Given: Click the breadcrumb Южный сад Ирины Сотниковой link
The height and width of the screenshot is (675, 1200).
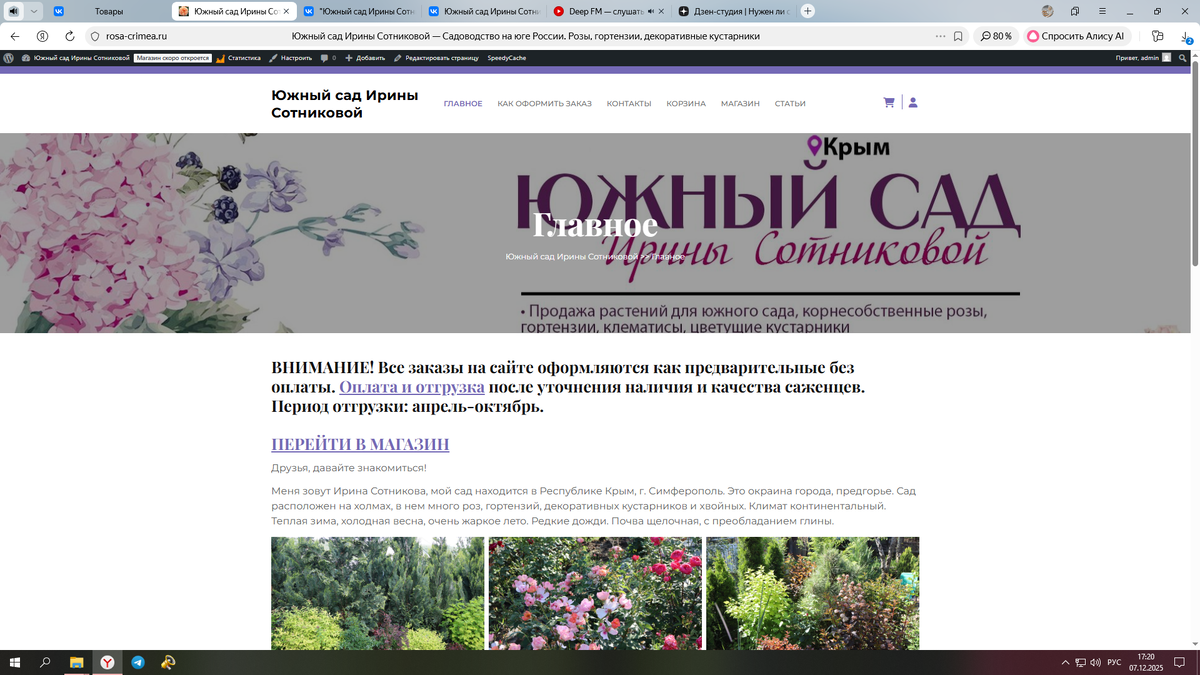Looking at the screenshot, I should (x=571, y=257).
